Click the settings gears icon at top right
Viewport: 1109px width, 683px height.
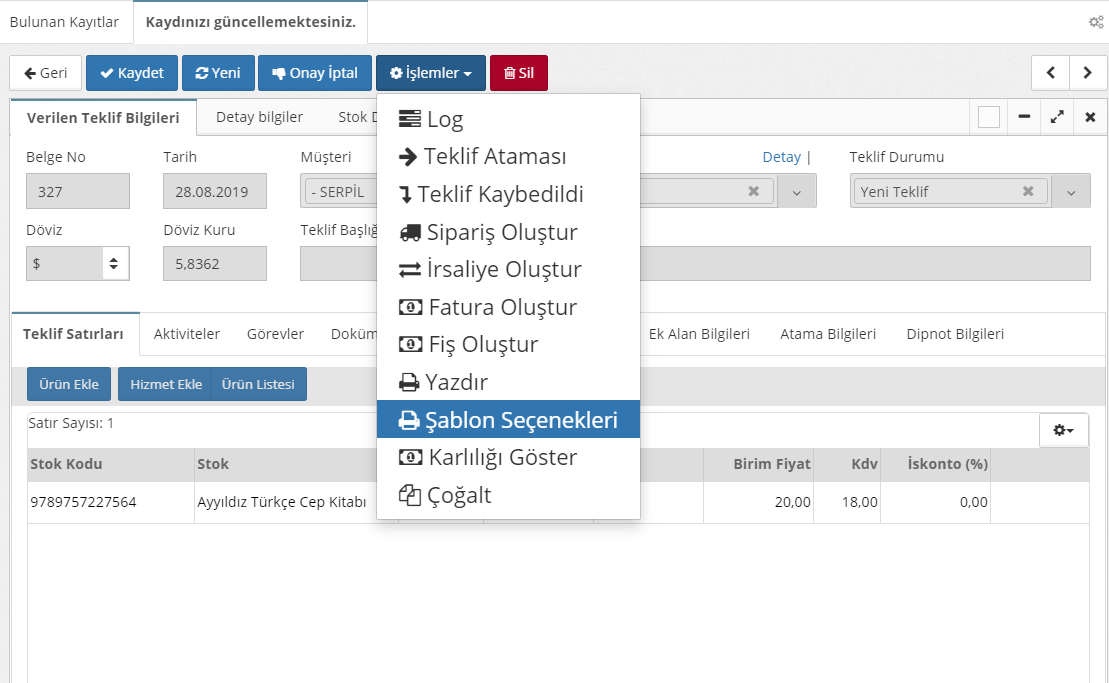1096,22
